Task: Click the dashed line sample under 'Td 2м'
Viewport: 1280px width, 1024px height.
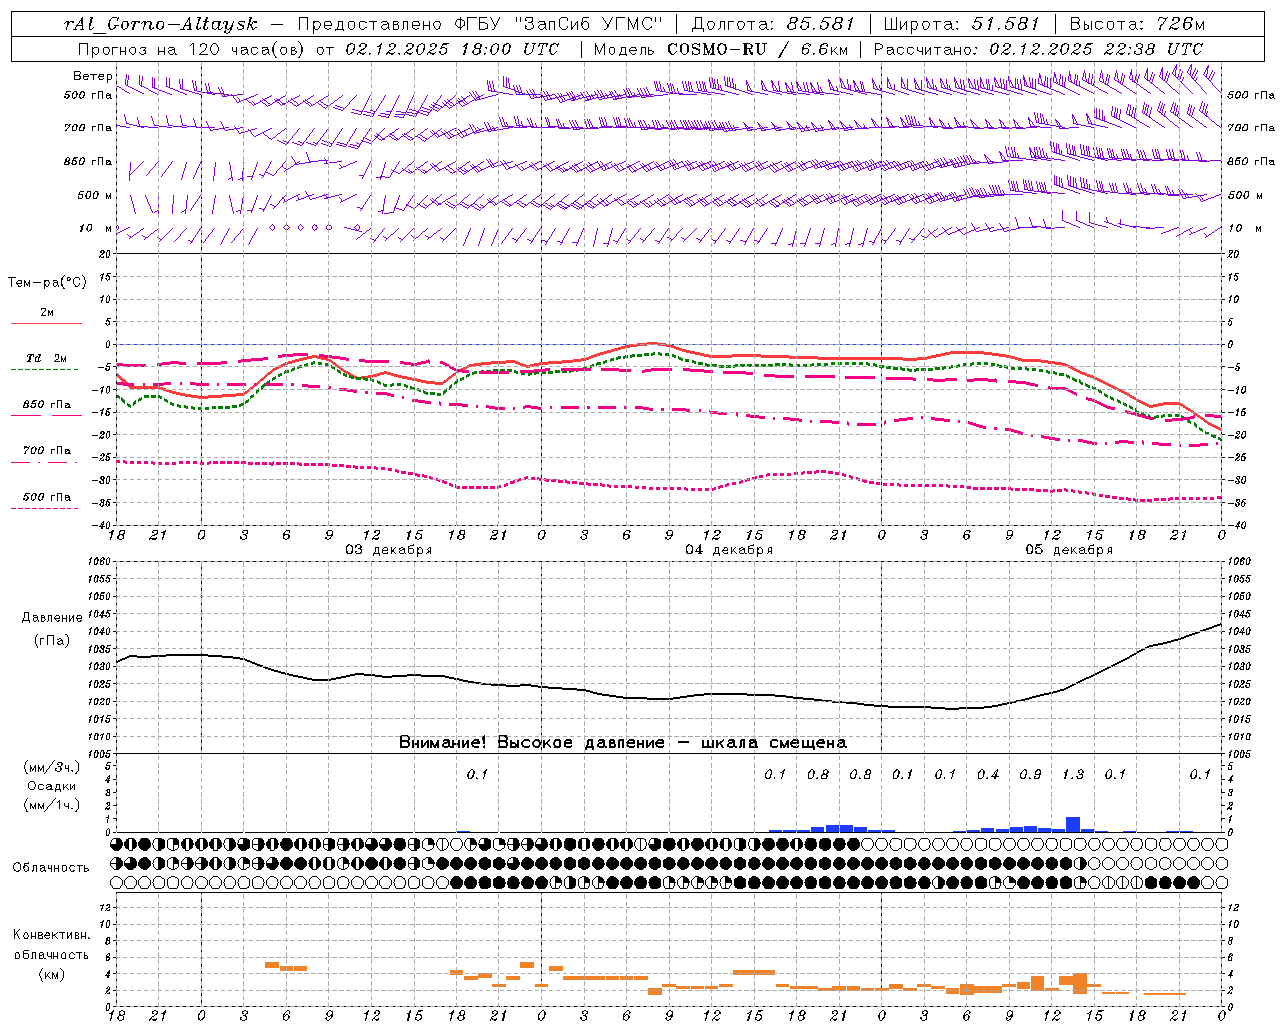Action: tap(45, 369)
